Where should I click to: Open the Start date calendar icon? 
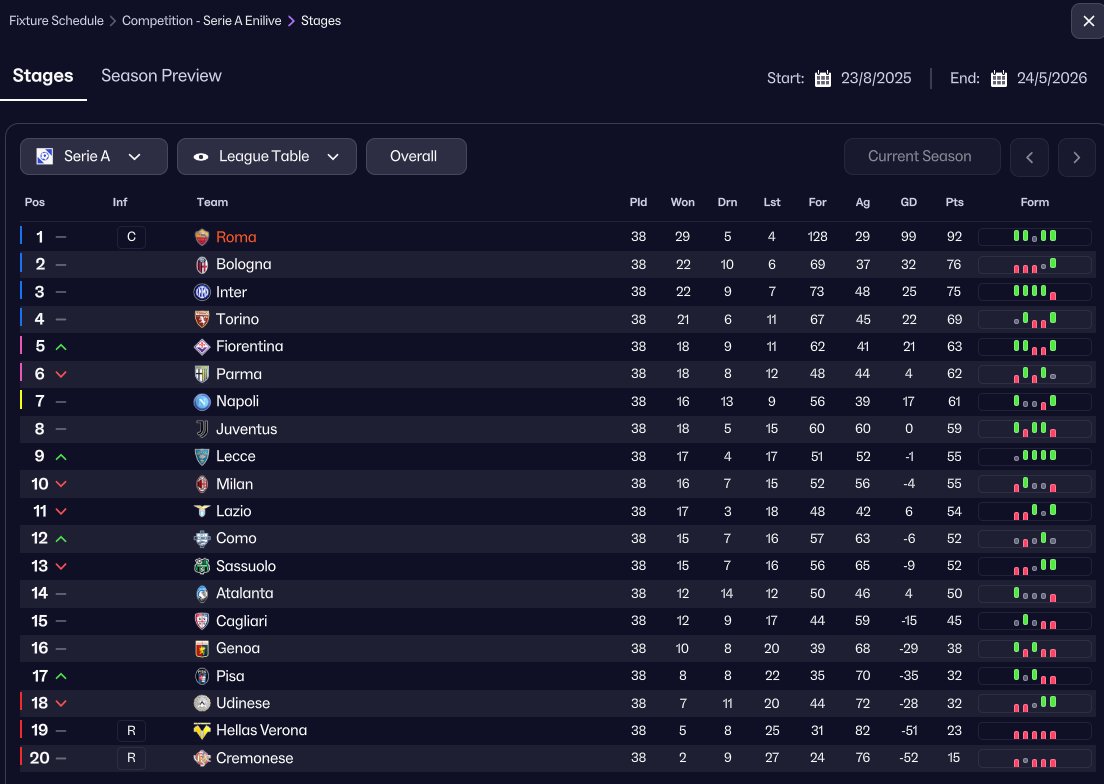coord(823,78)
